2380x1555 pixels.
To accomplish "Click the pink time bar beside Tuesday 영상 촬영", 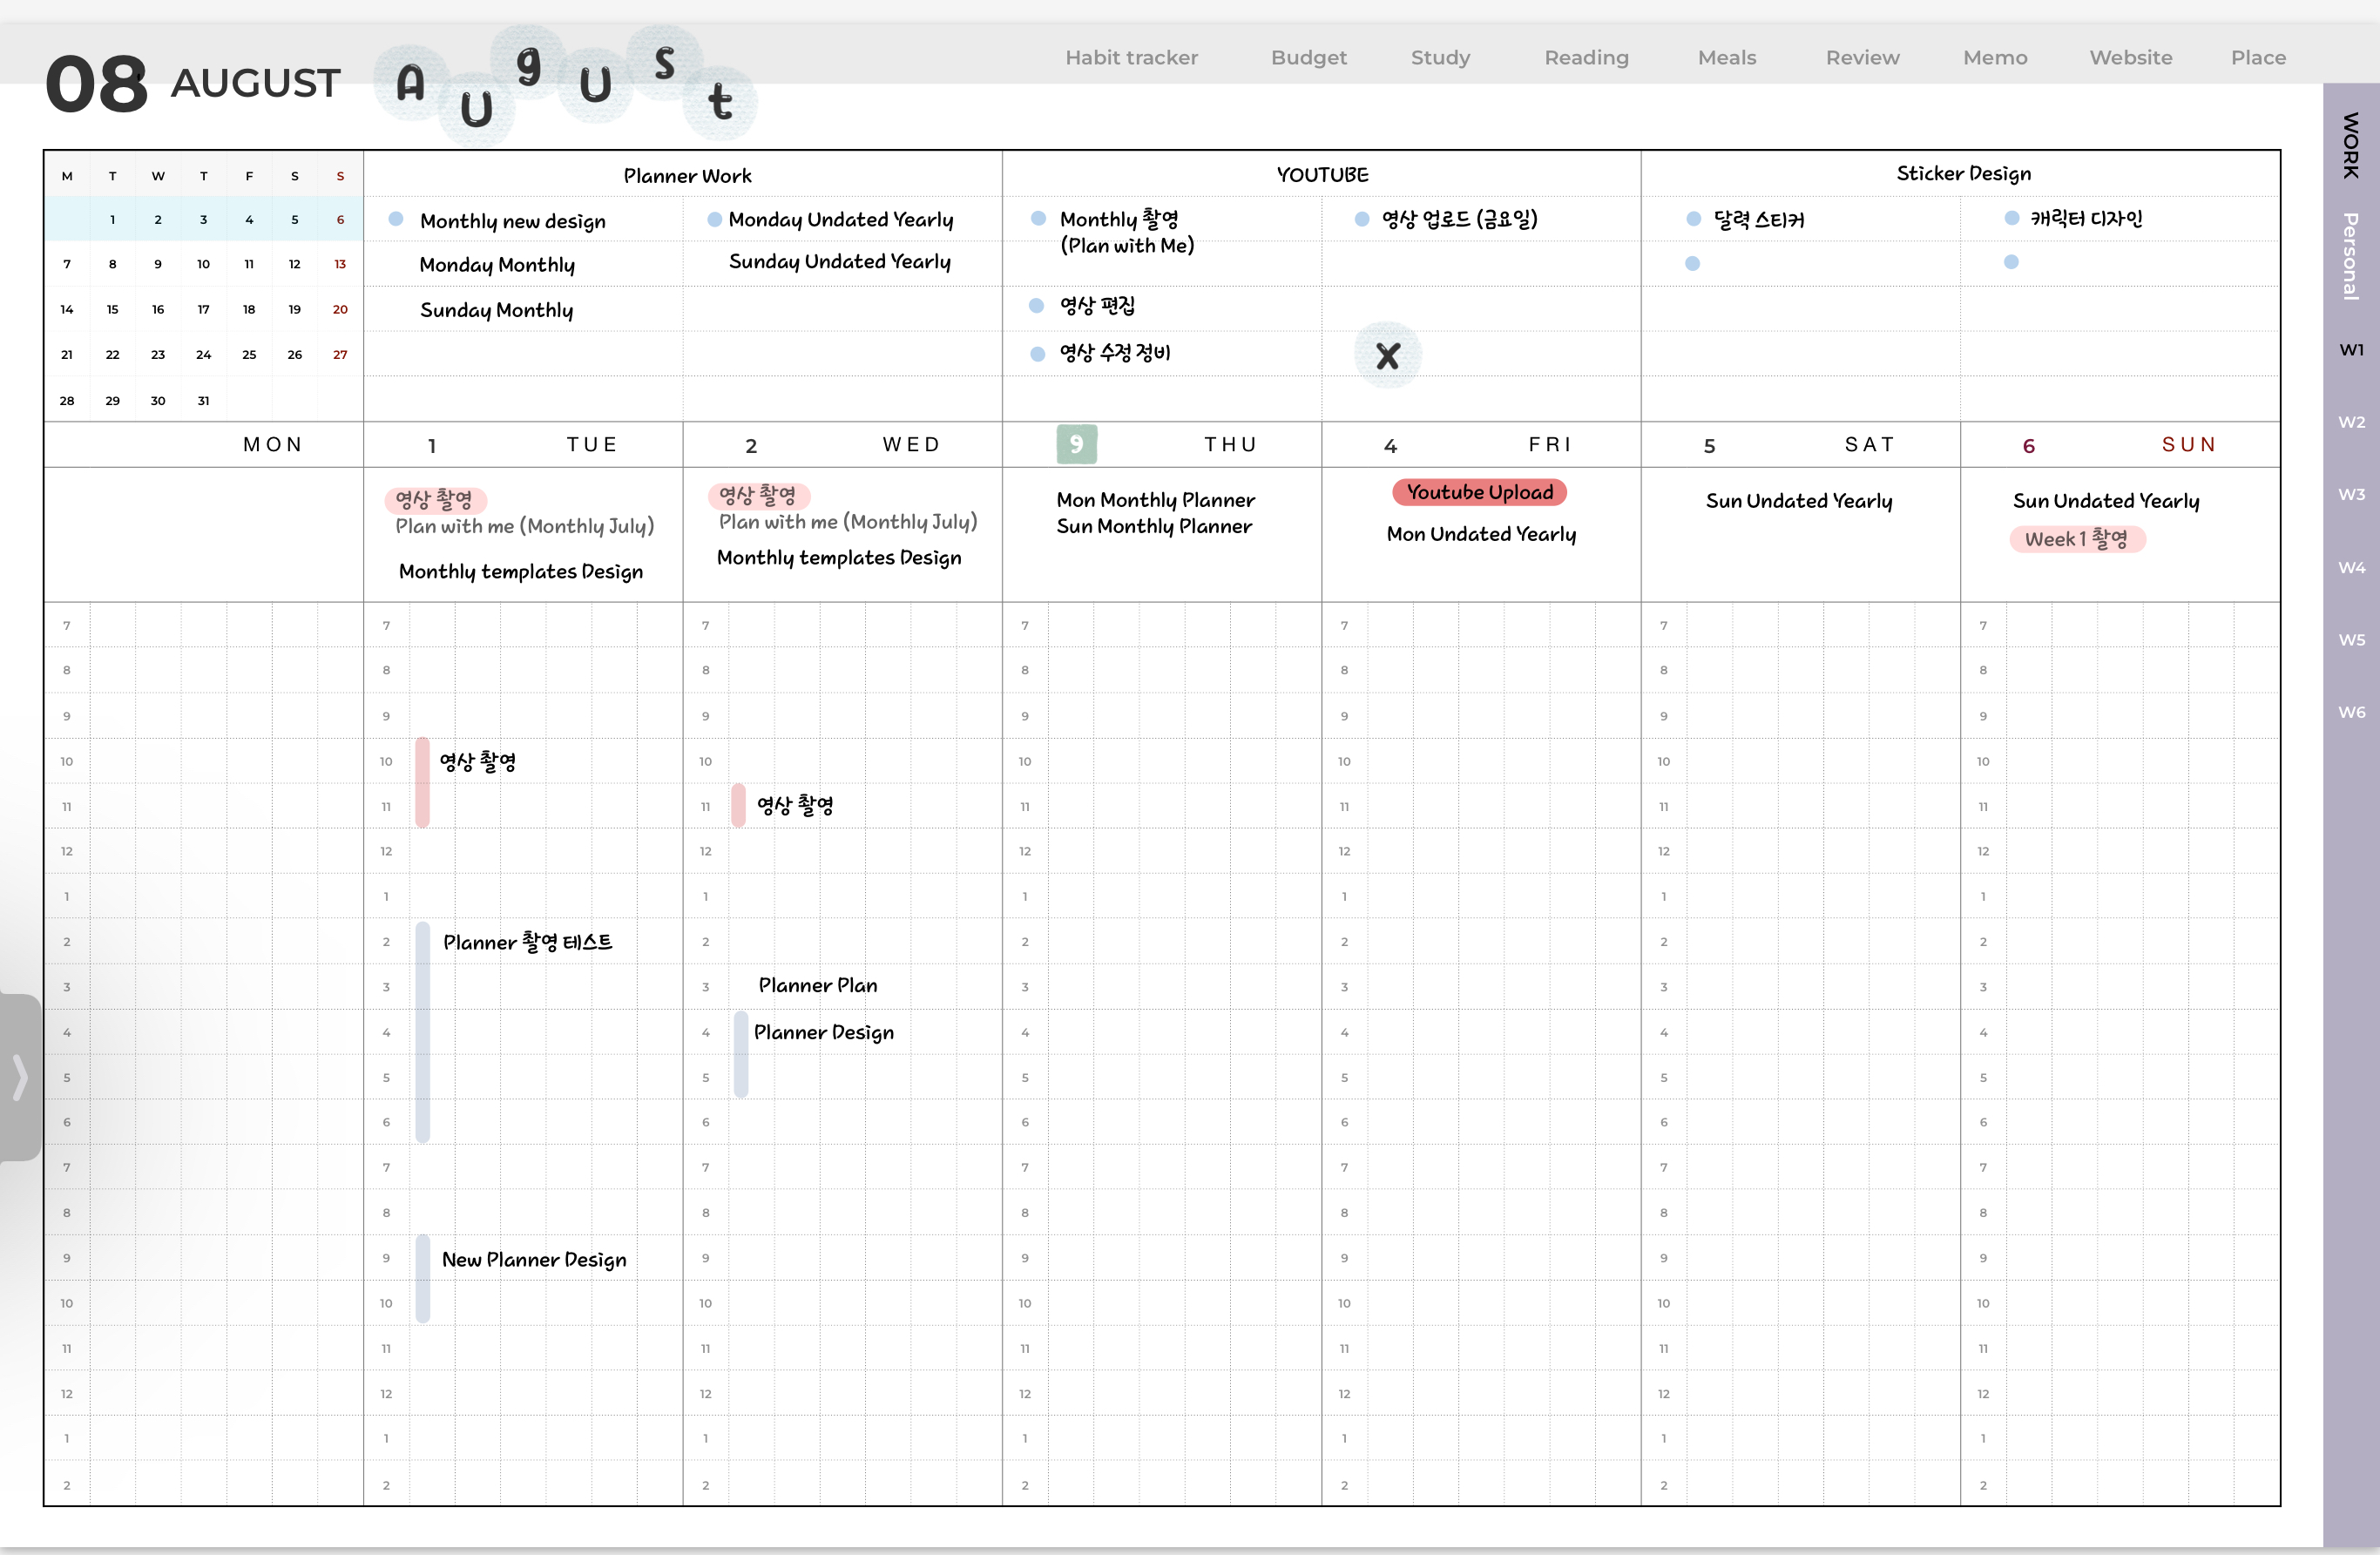I will coord(422,782).
